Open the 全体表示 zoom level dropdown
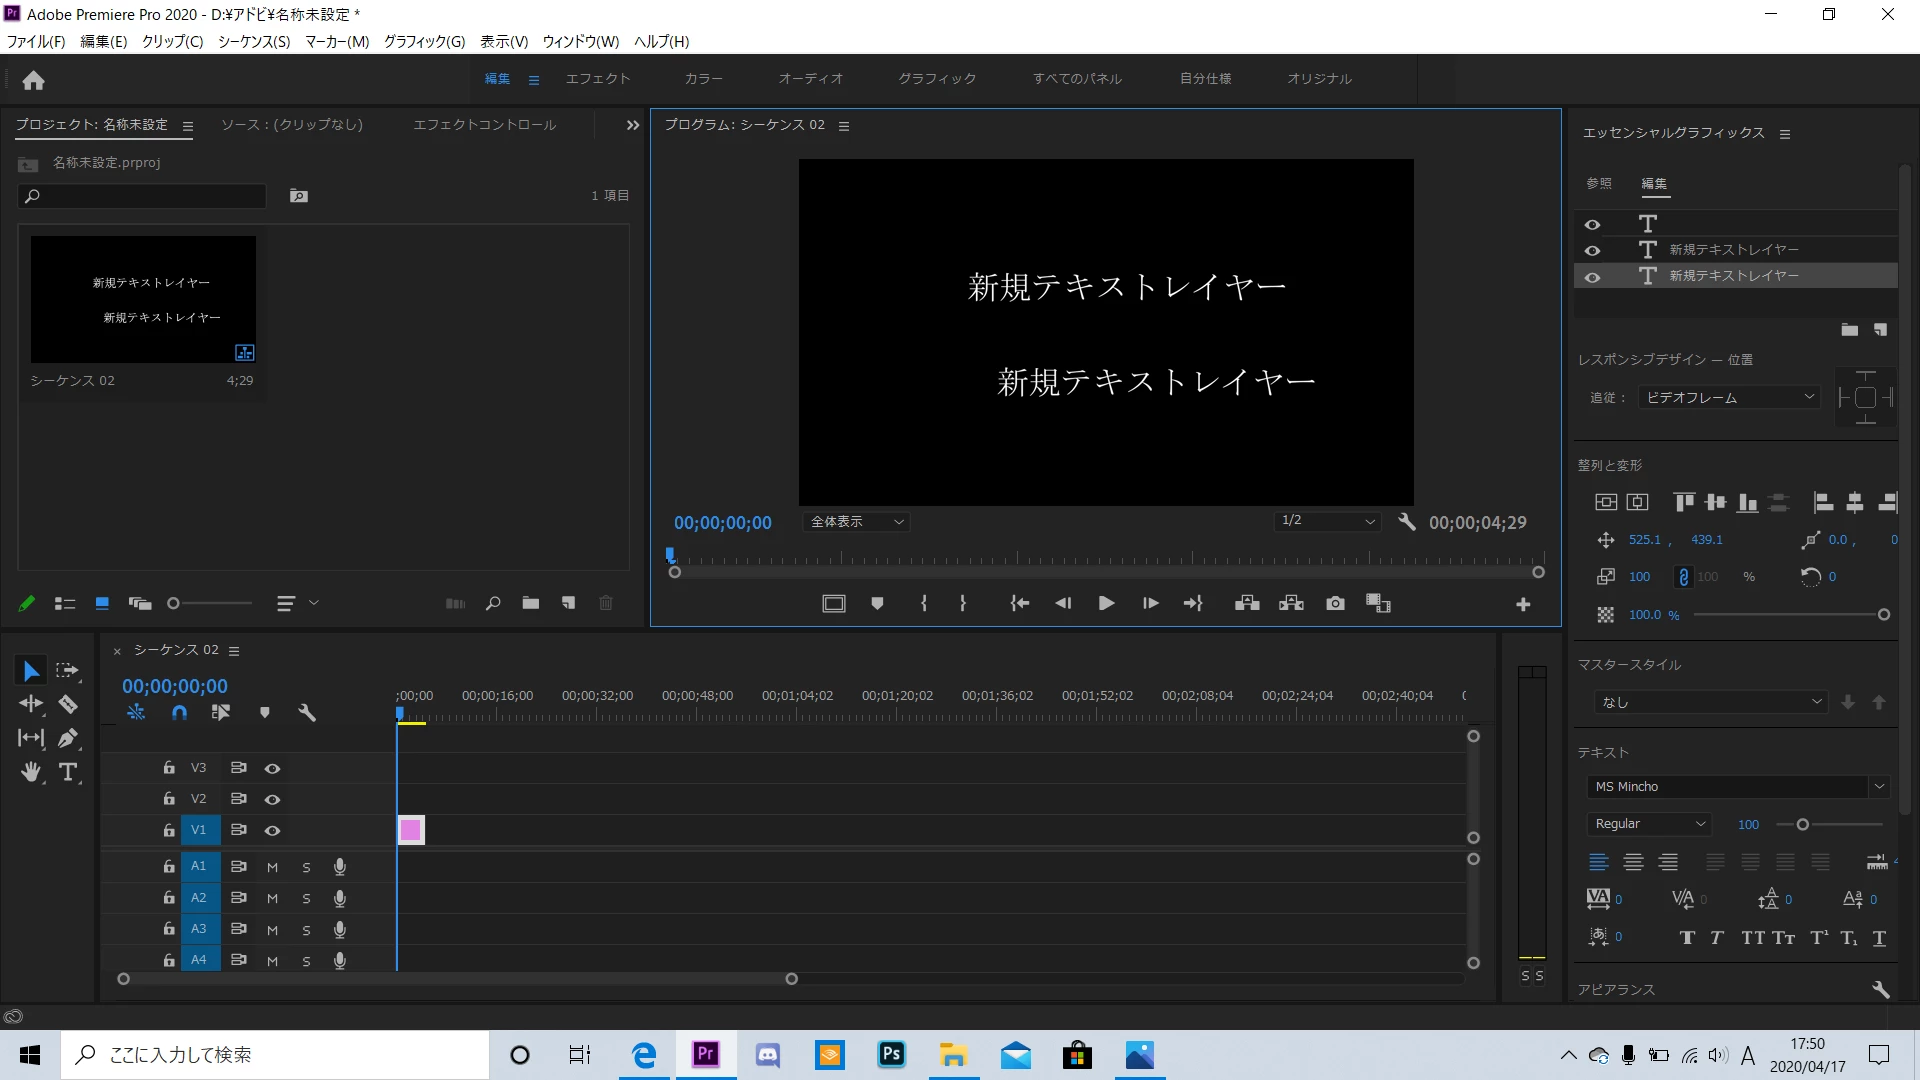 coord(856,521)
